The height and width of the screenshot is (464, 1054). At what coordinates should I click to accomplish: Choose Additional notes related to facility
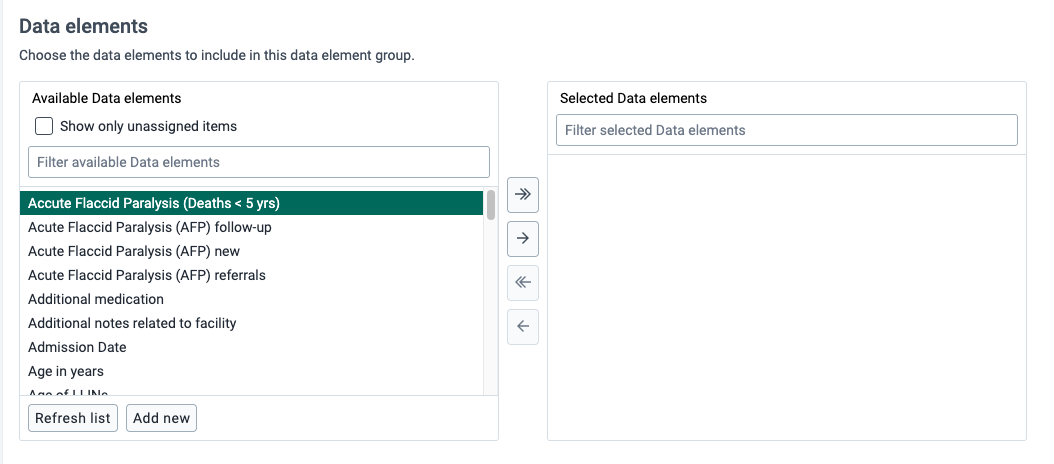tap(251, 323)
